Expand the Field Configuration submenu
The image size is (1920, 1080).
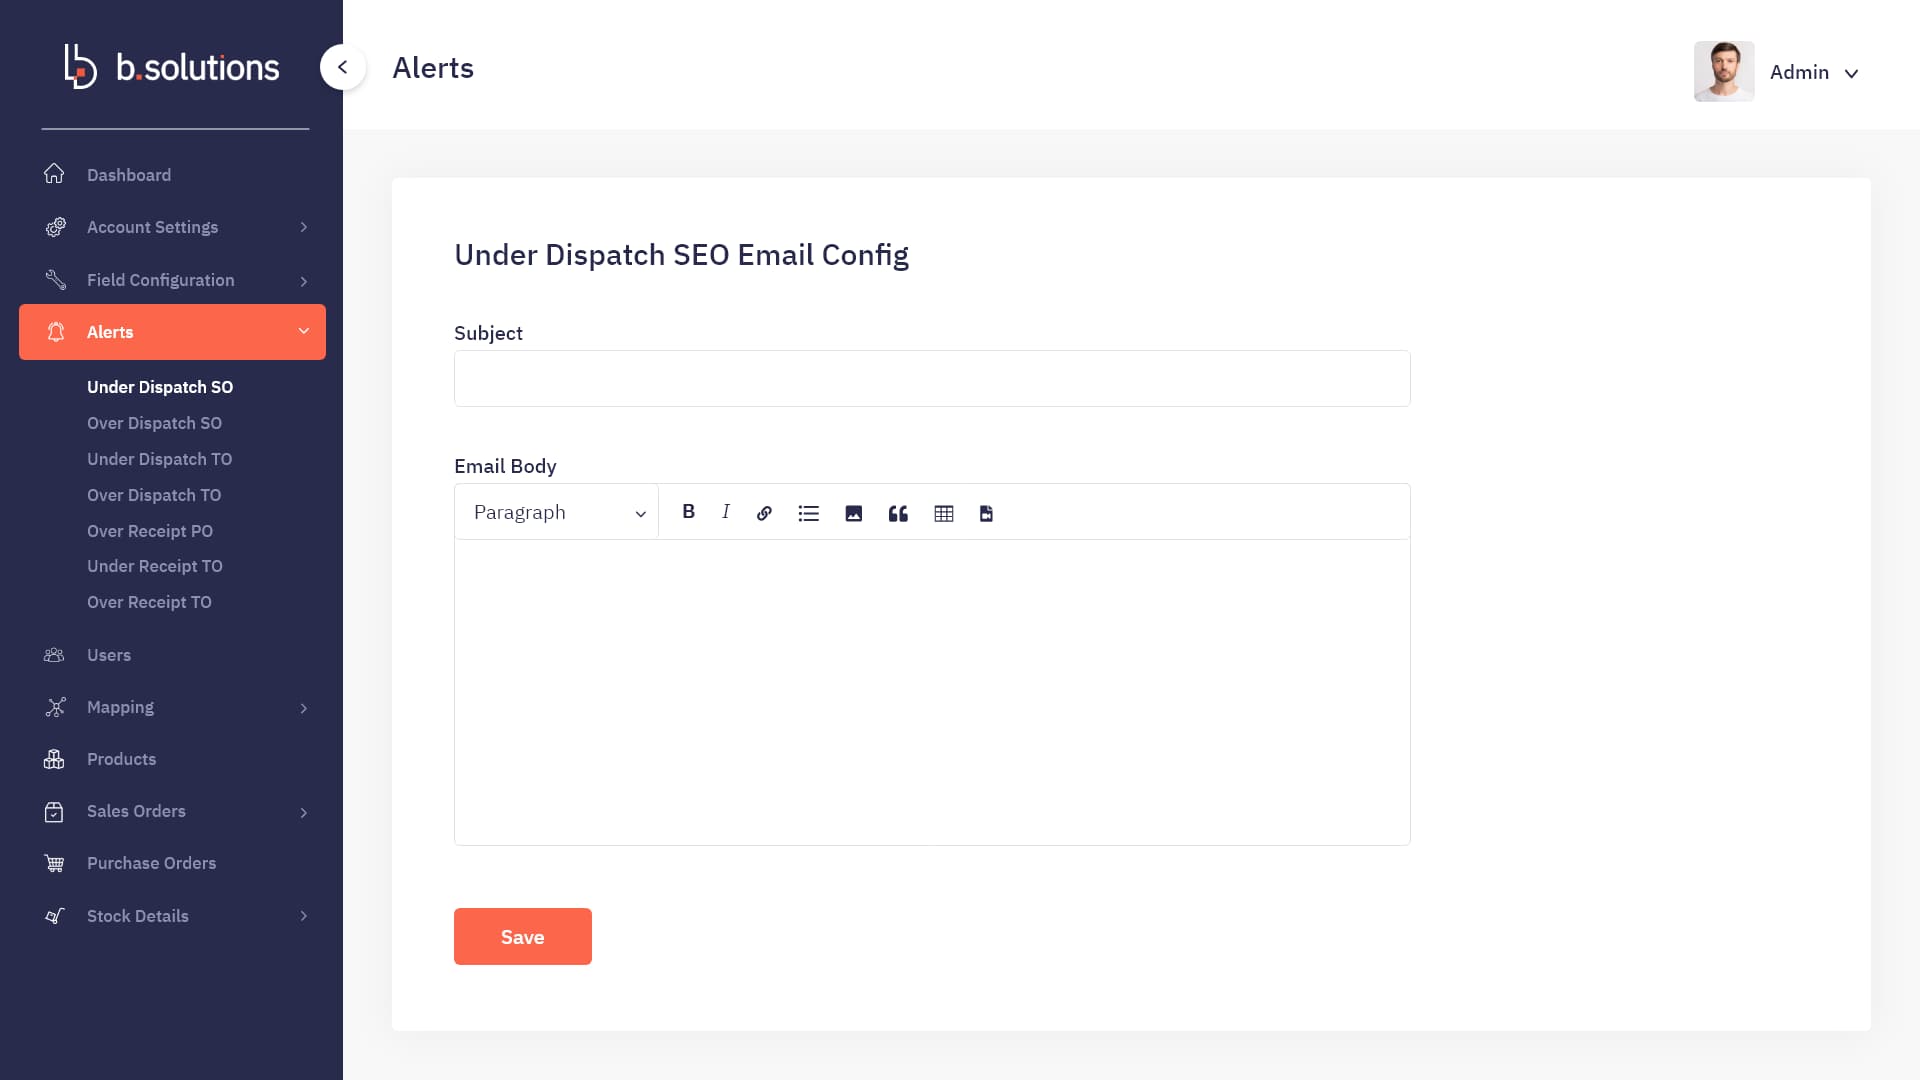click(173, 280)
